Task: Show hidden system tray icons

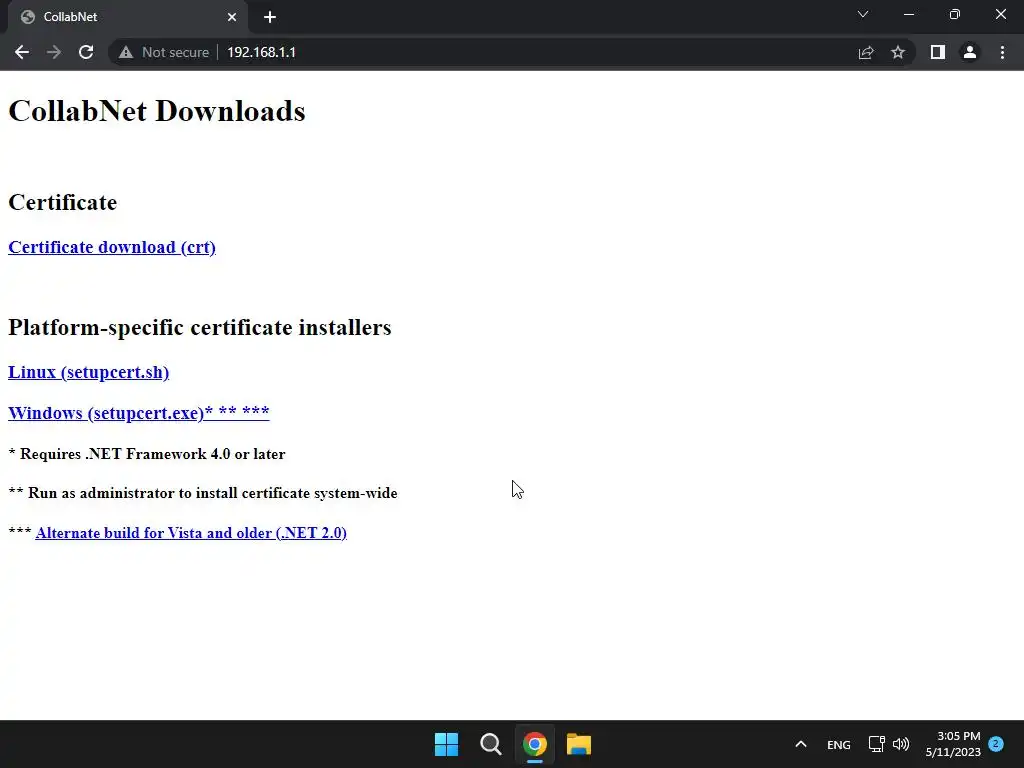Action: [801, 744]
